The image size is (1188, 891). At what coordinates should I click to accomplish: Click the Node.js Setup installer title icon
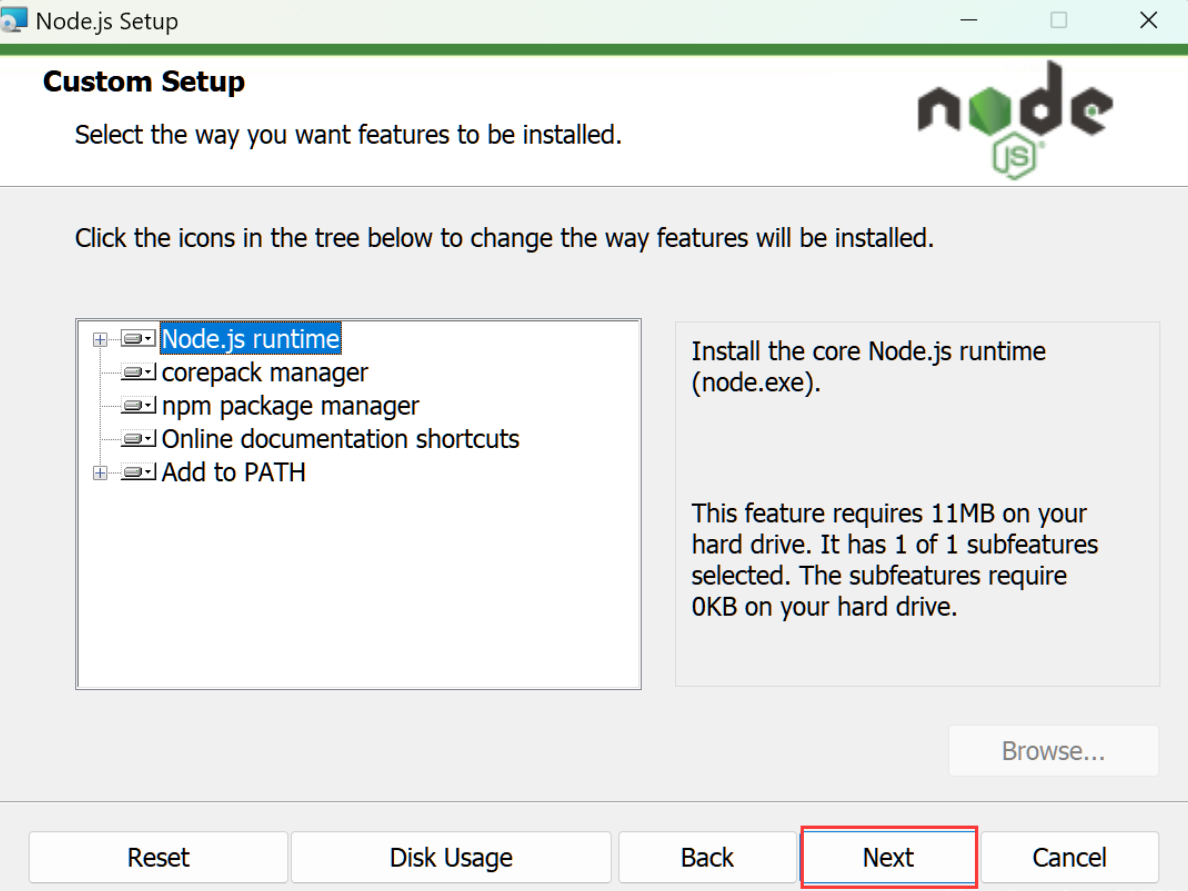14,20
